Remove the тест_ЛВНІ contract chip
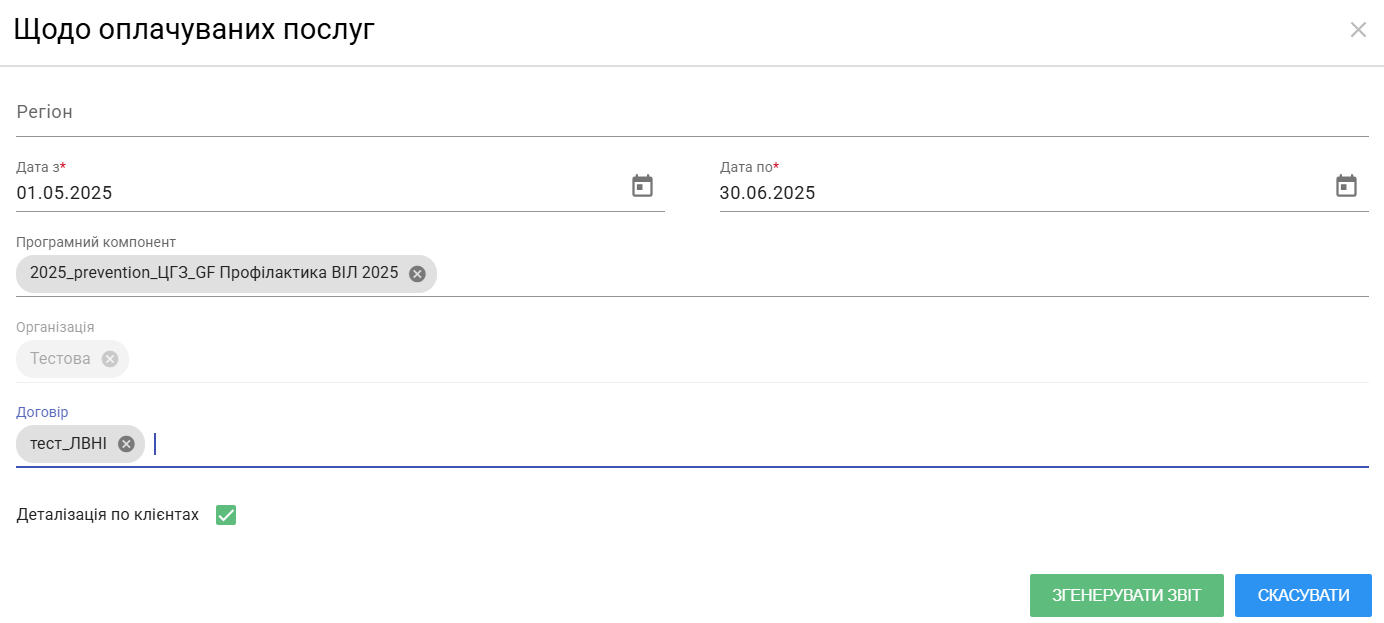This screenshot has width=1384, height=623. 126,444
